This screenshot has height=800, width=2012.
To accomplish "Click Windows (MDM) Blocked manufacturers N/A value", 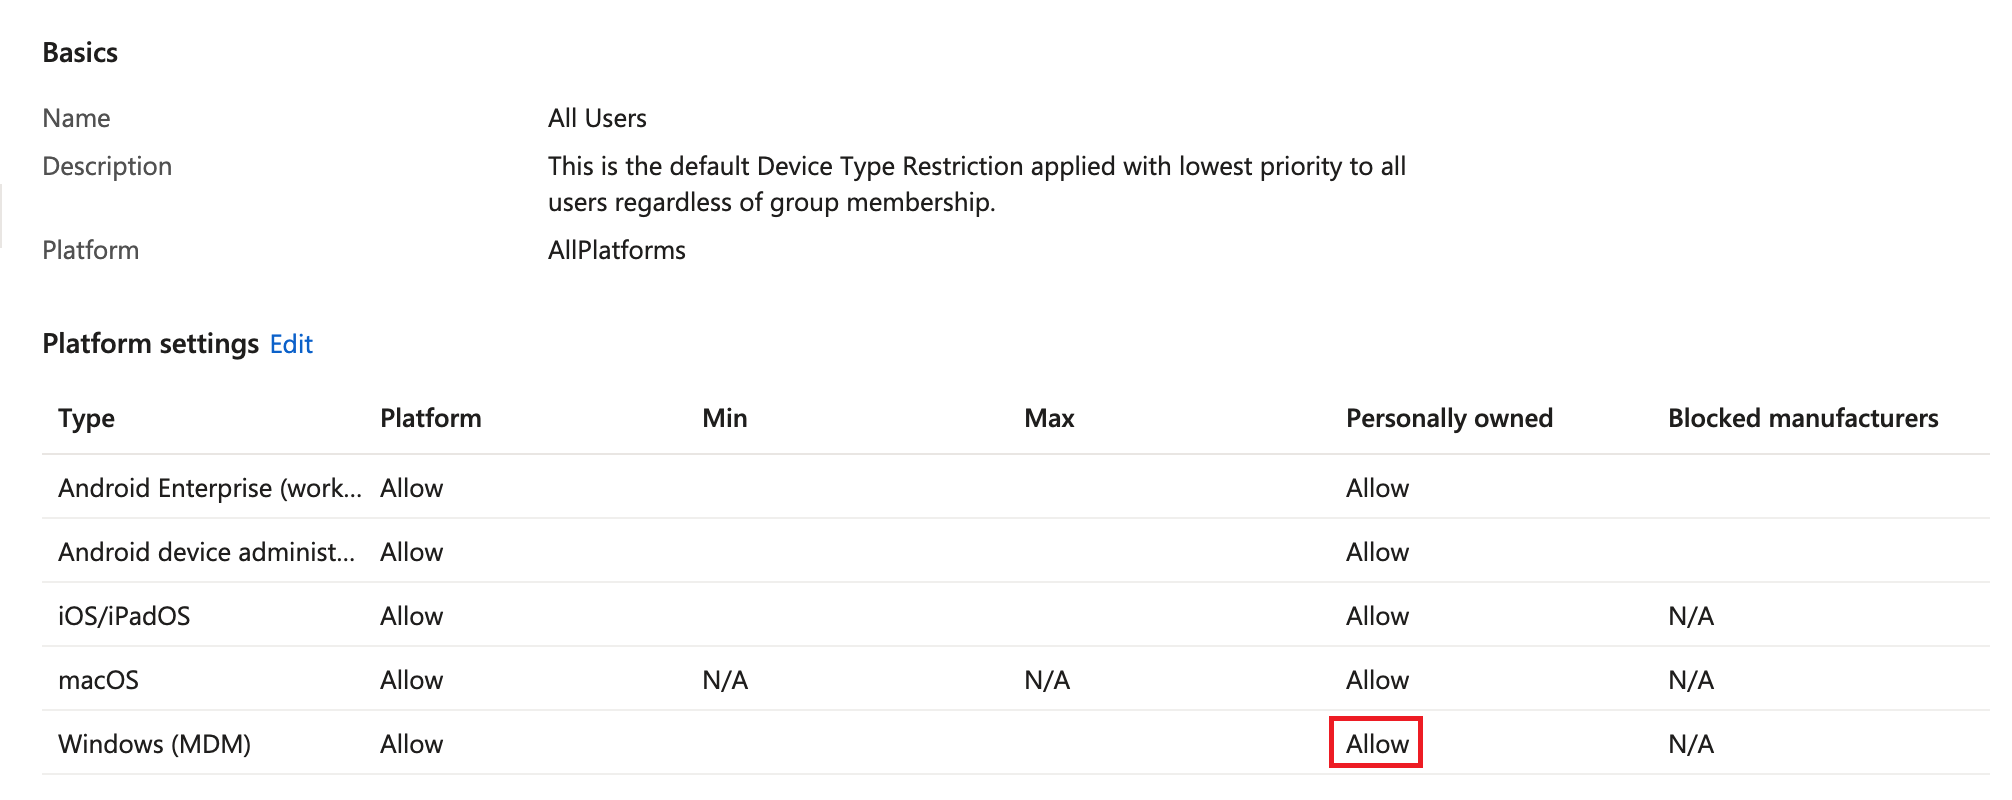I will coord(1690,744).
